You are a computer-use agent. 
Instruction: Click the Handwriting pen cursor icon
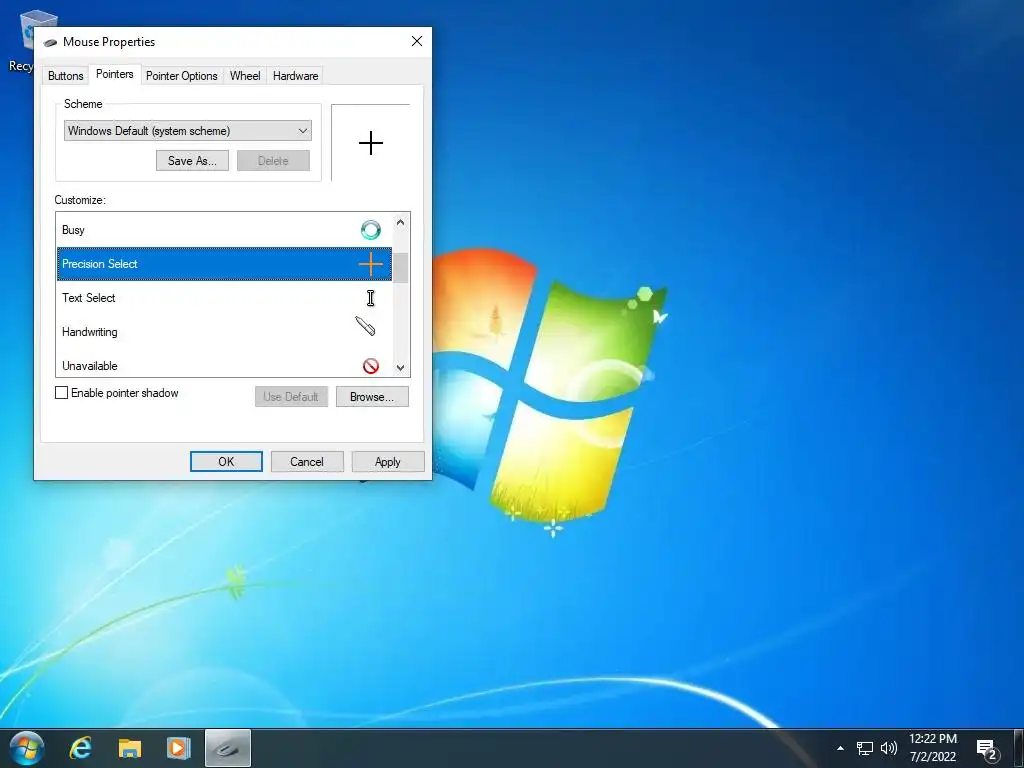365,326
